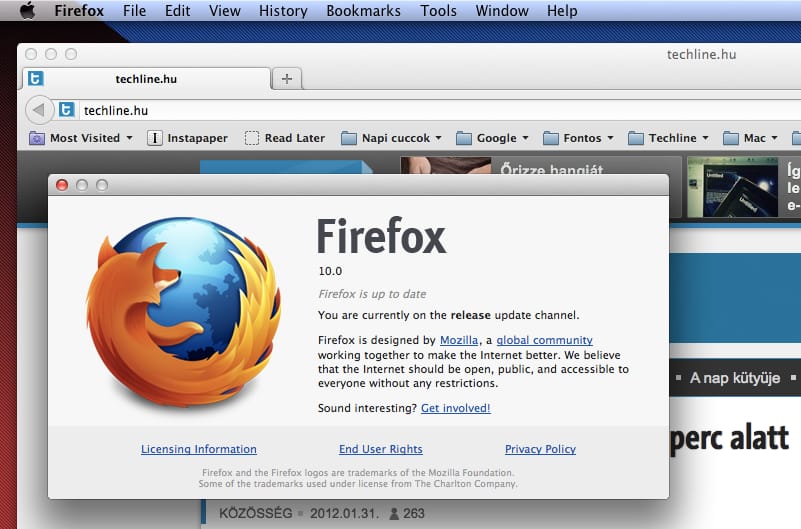Click the 'perc alatt' article headline
801x529 pixels.
[x=729, y=439]
